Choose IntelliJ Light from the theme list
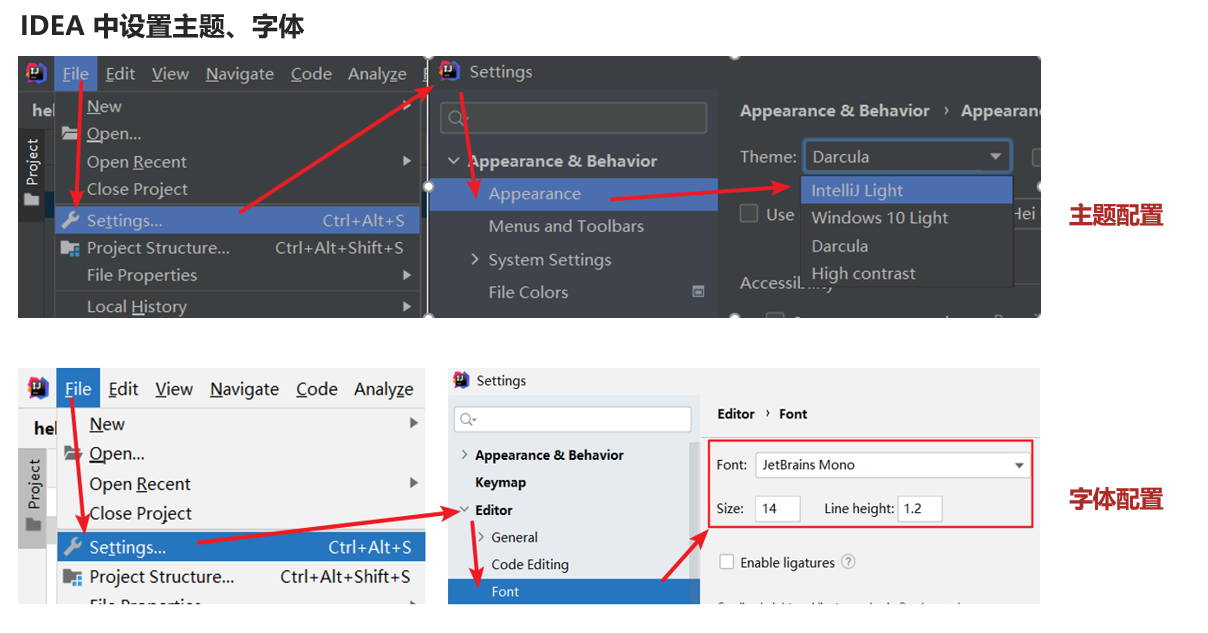The height and width of the screenshot is (633, 1208). coord(857,190)
